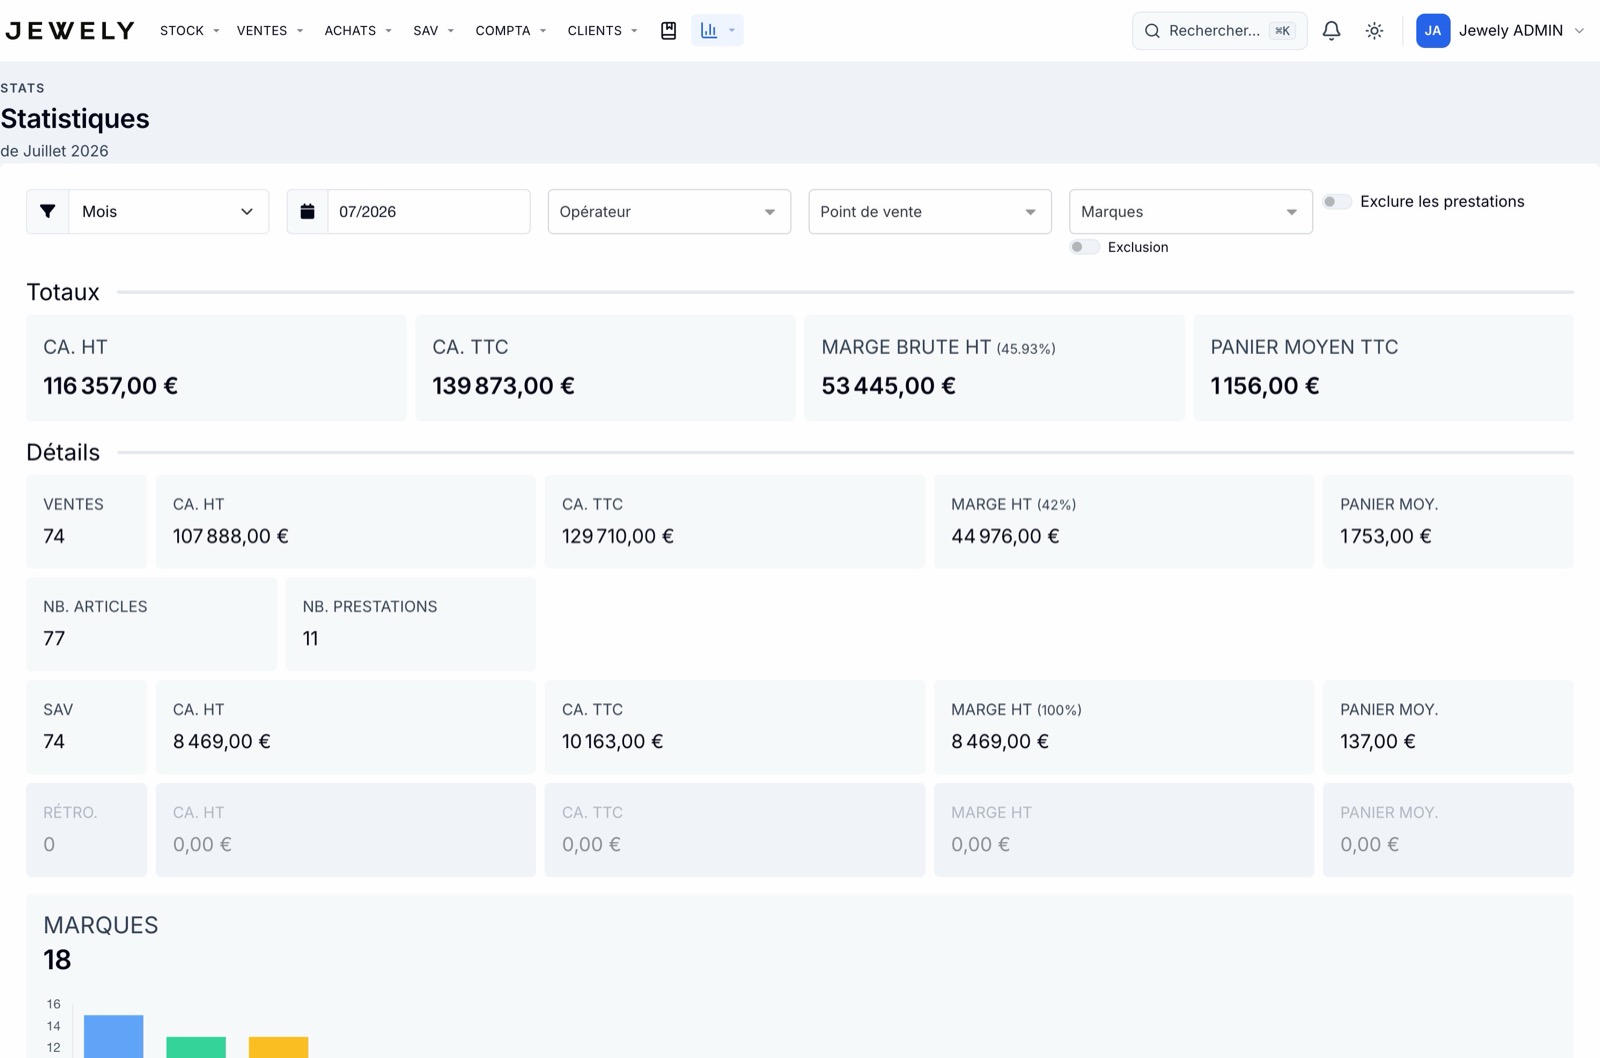Click the Détails section heading

click(63, 452)
